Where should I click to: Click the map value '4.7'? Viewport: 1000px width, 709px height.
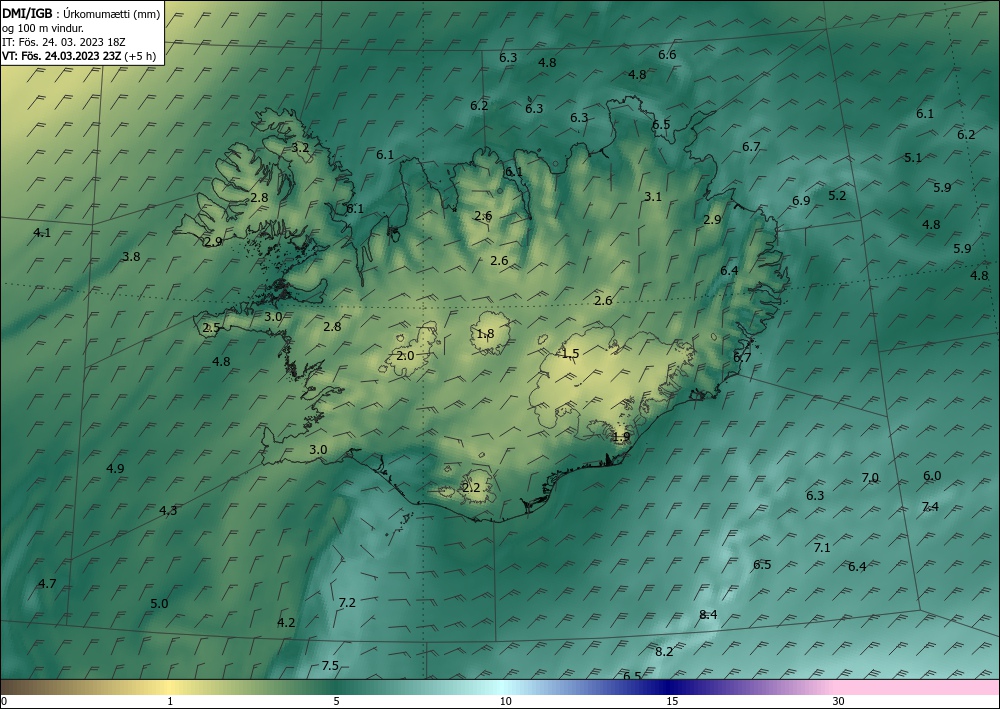pyautogui.click(x=47, y=583)
